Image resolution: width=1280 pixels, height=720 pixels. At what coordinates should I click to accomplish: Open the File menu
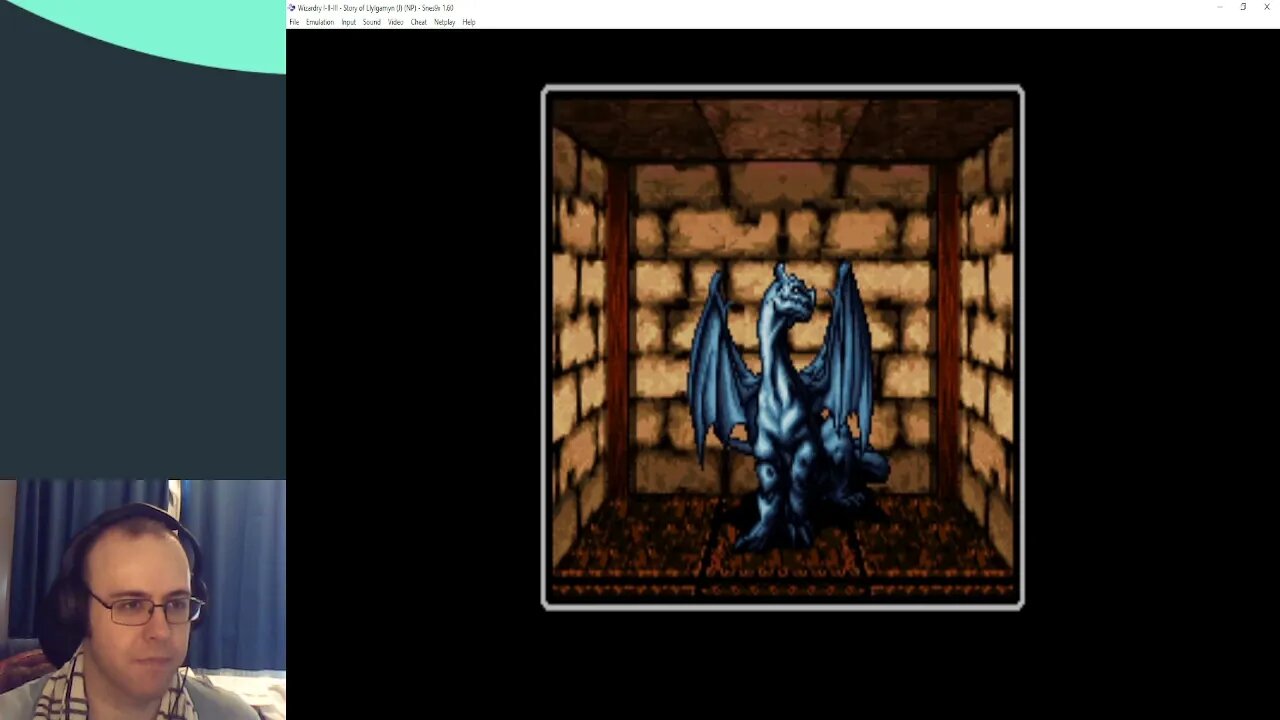(294, 22)
